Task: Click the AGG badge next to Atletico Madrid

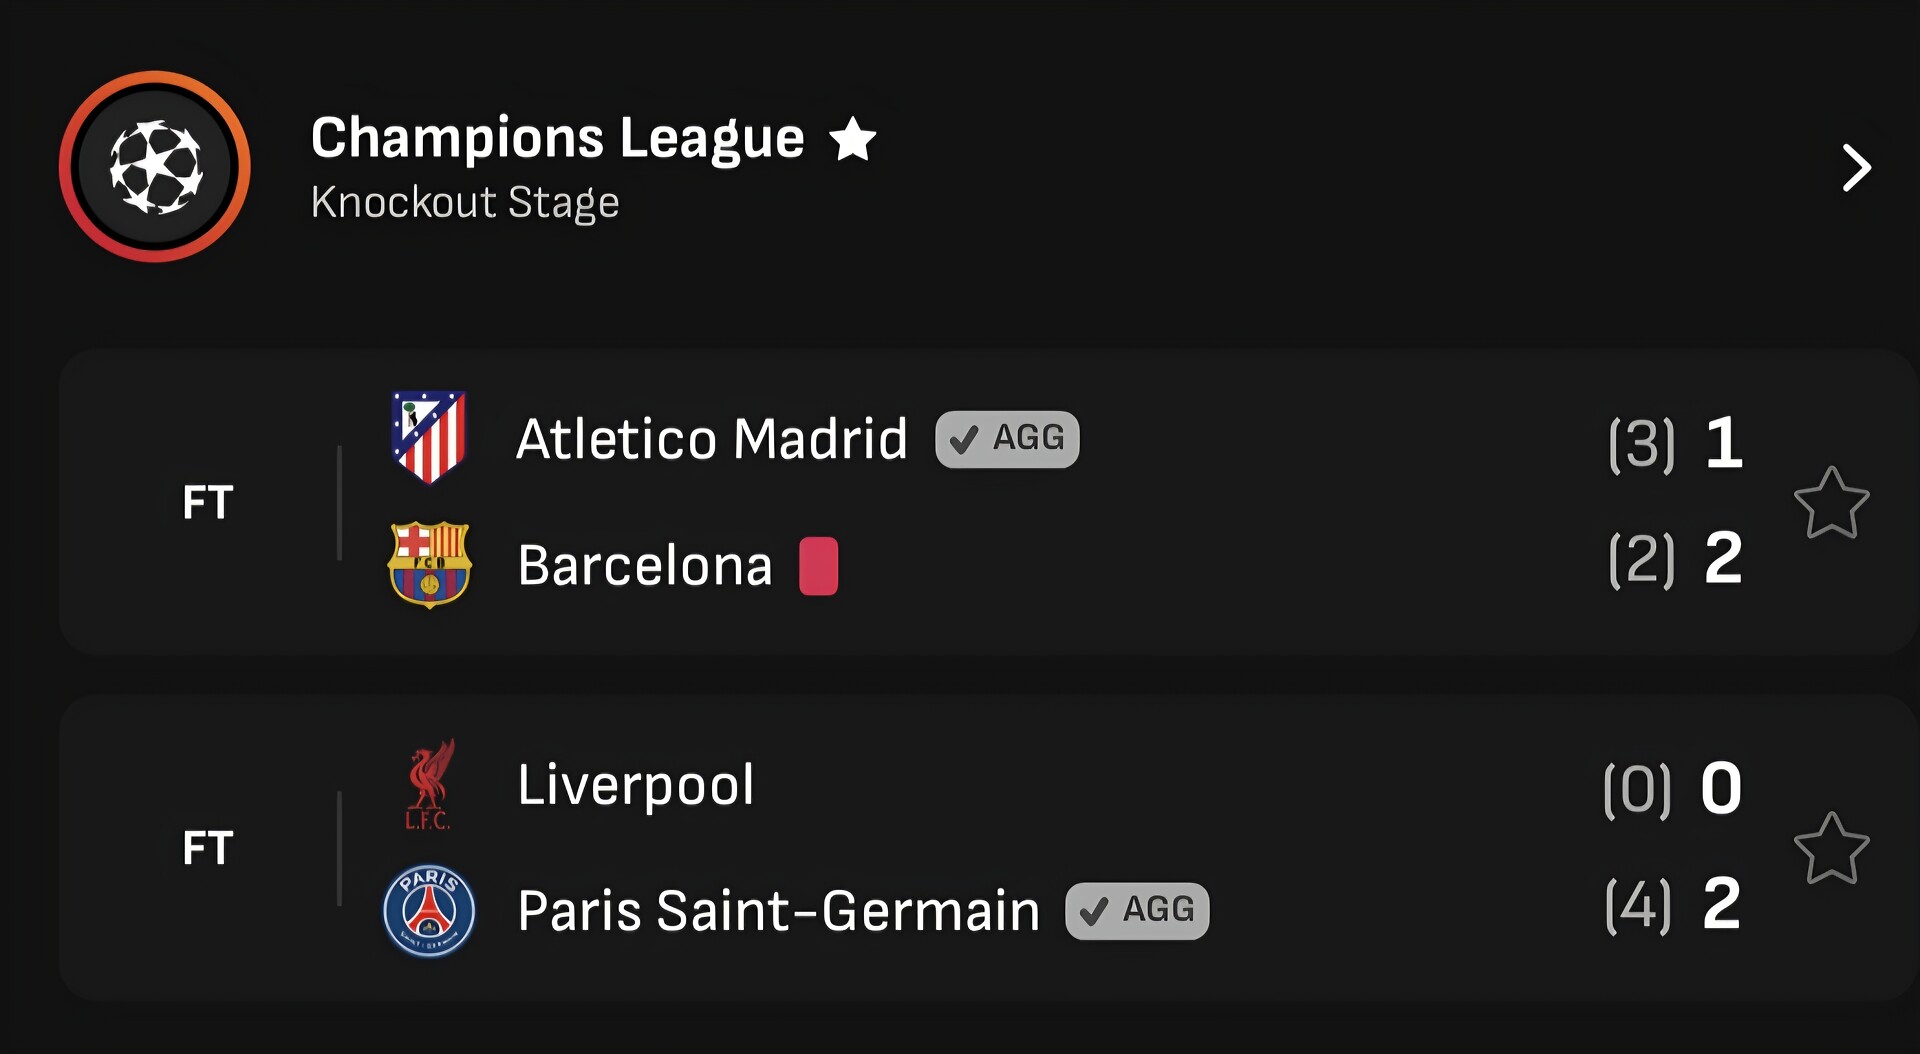Action: pyautogui.click(x=1007, y=439)
